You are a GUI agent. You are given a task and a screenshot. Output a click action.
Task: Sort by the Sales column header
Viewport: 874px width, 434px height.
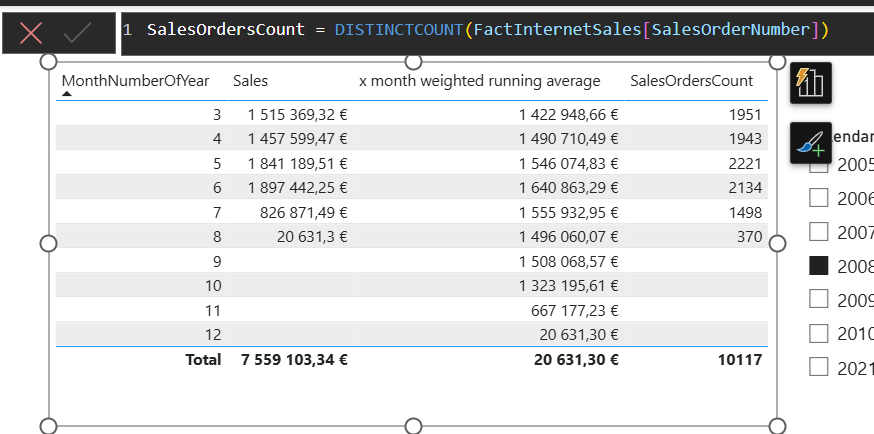(250, 81)
